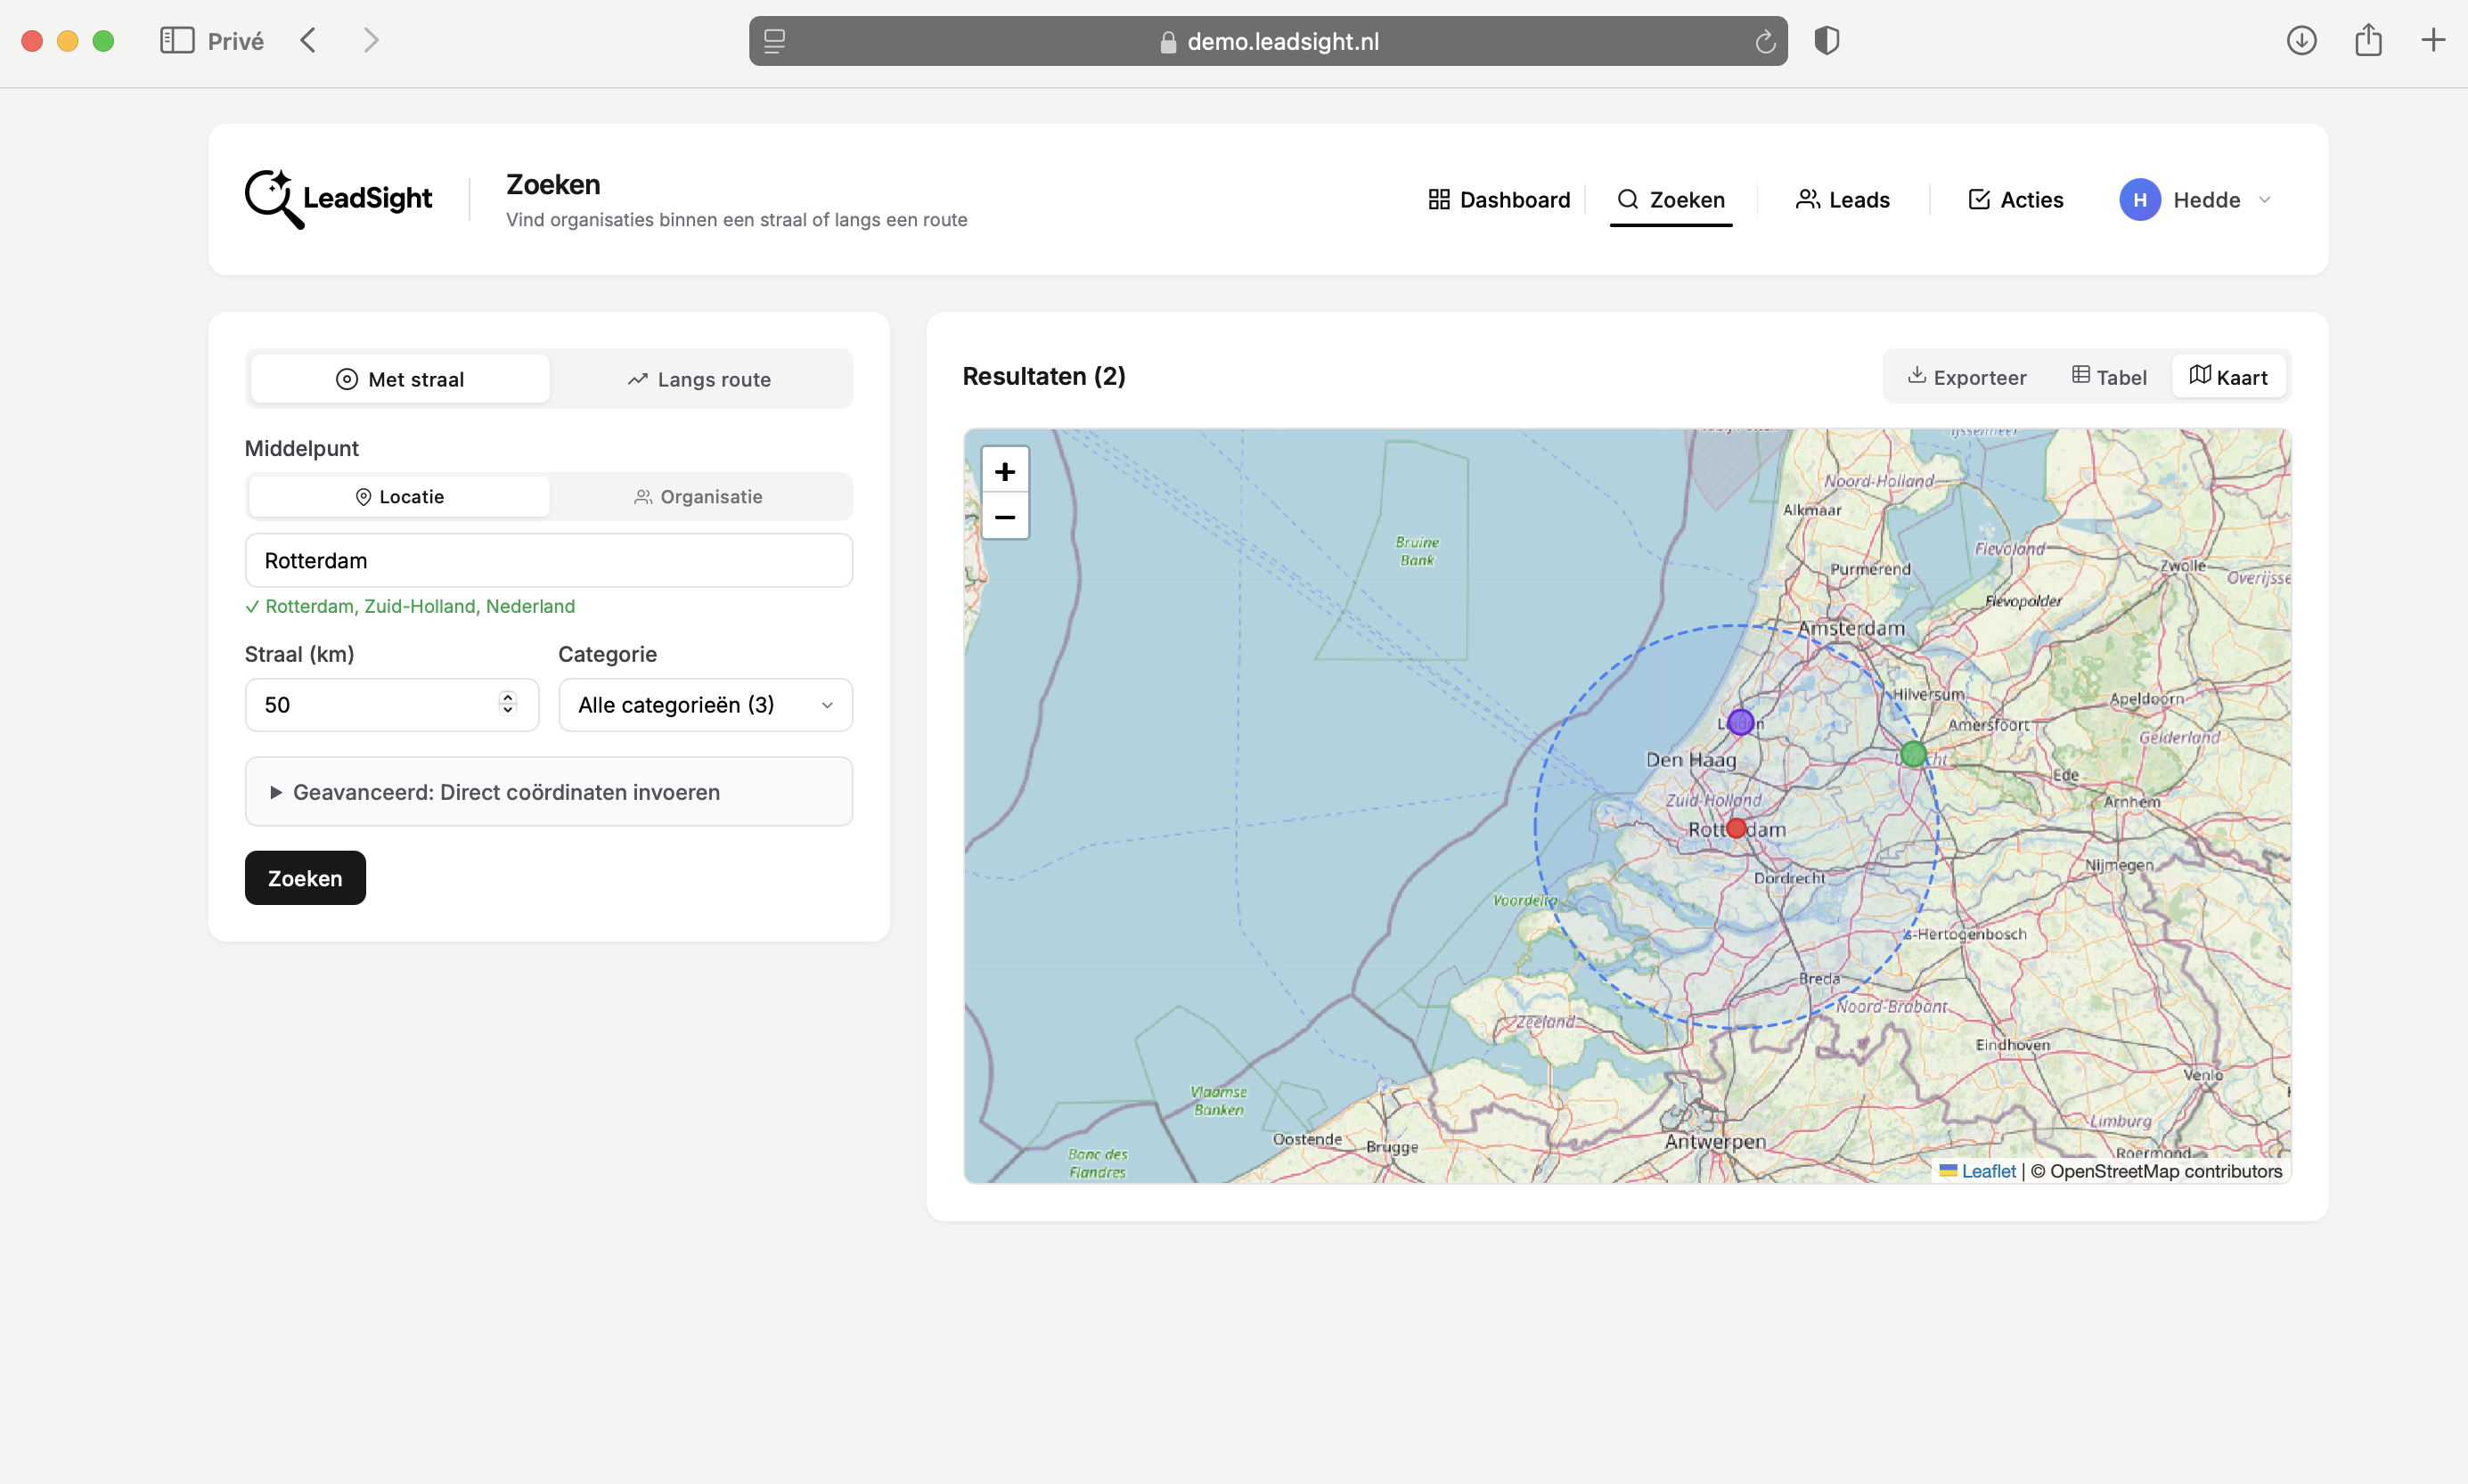Open Acties via the checkmark icon

click(1979, 199)
